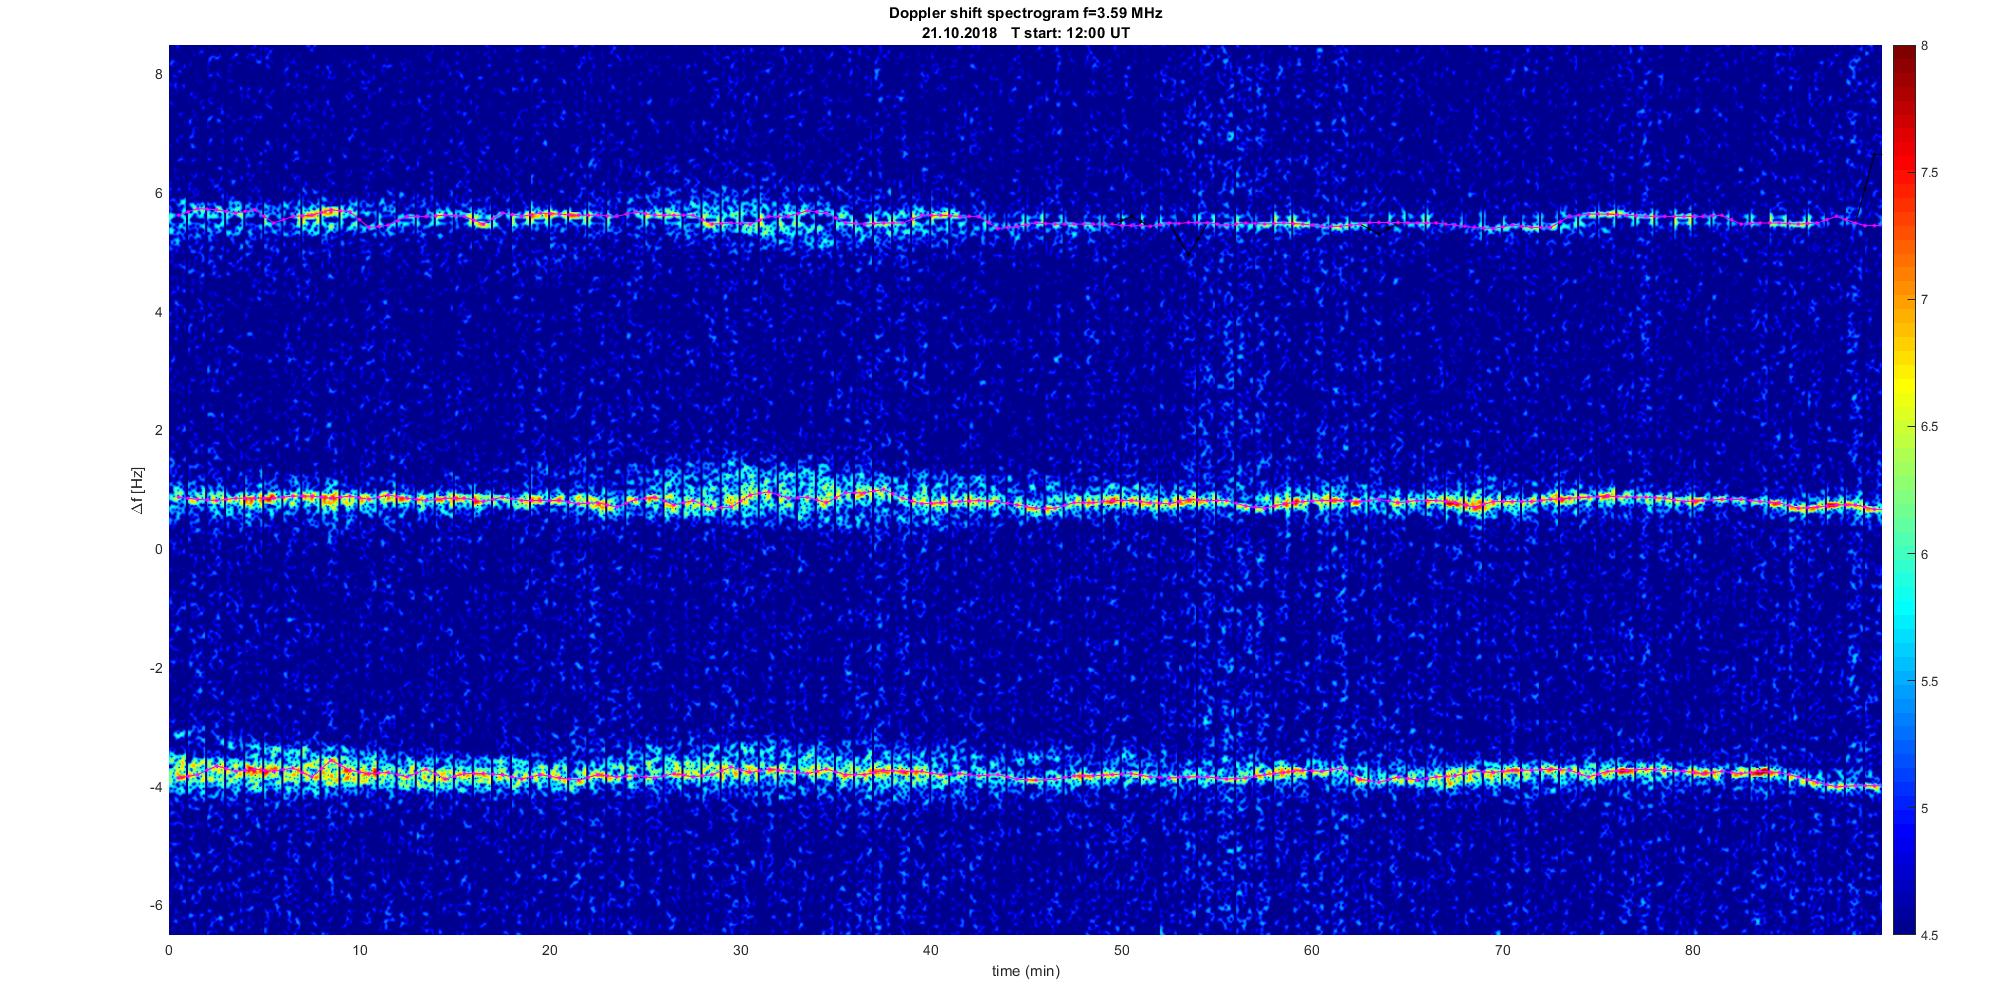Click the middle signal trace near 0.8 Hz
The height and width of the screenshot is (1003, 2000).
tap(1025, 500)
